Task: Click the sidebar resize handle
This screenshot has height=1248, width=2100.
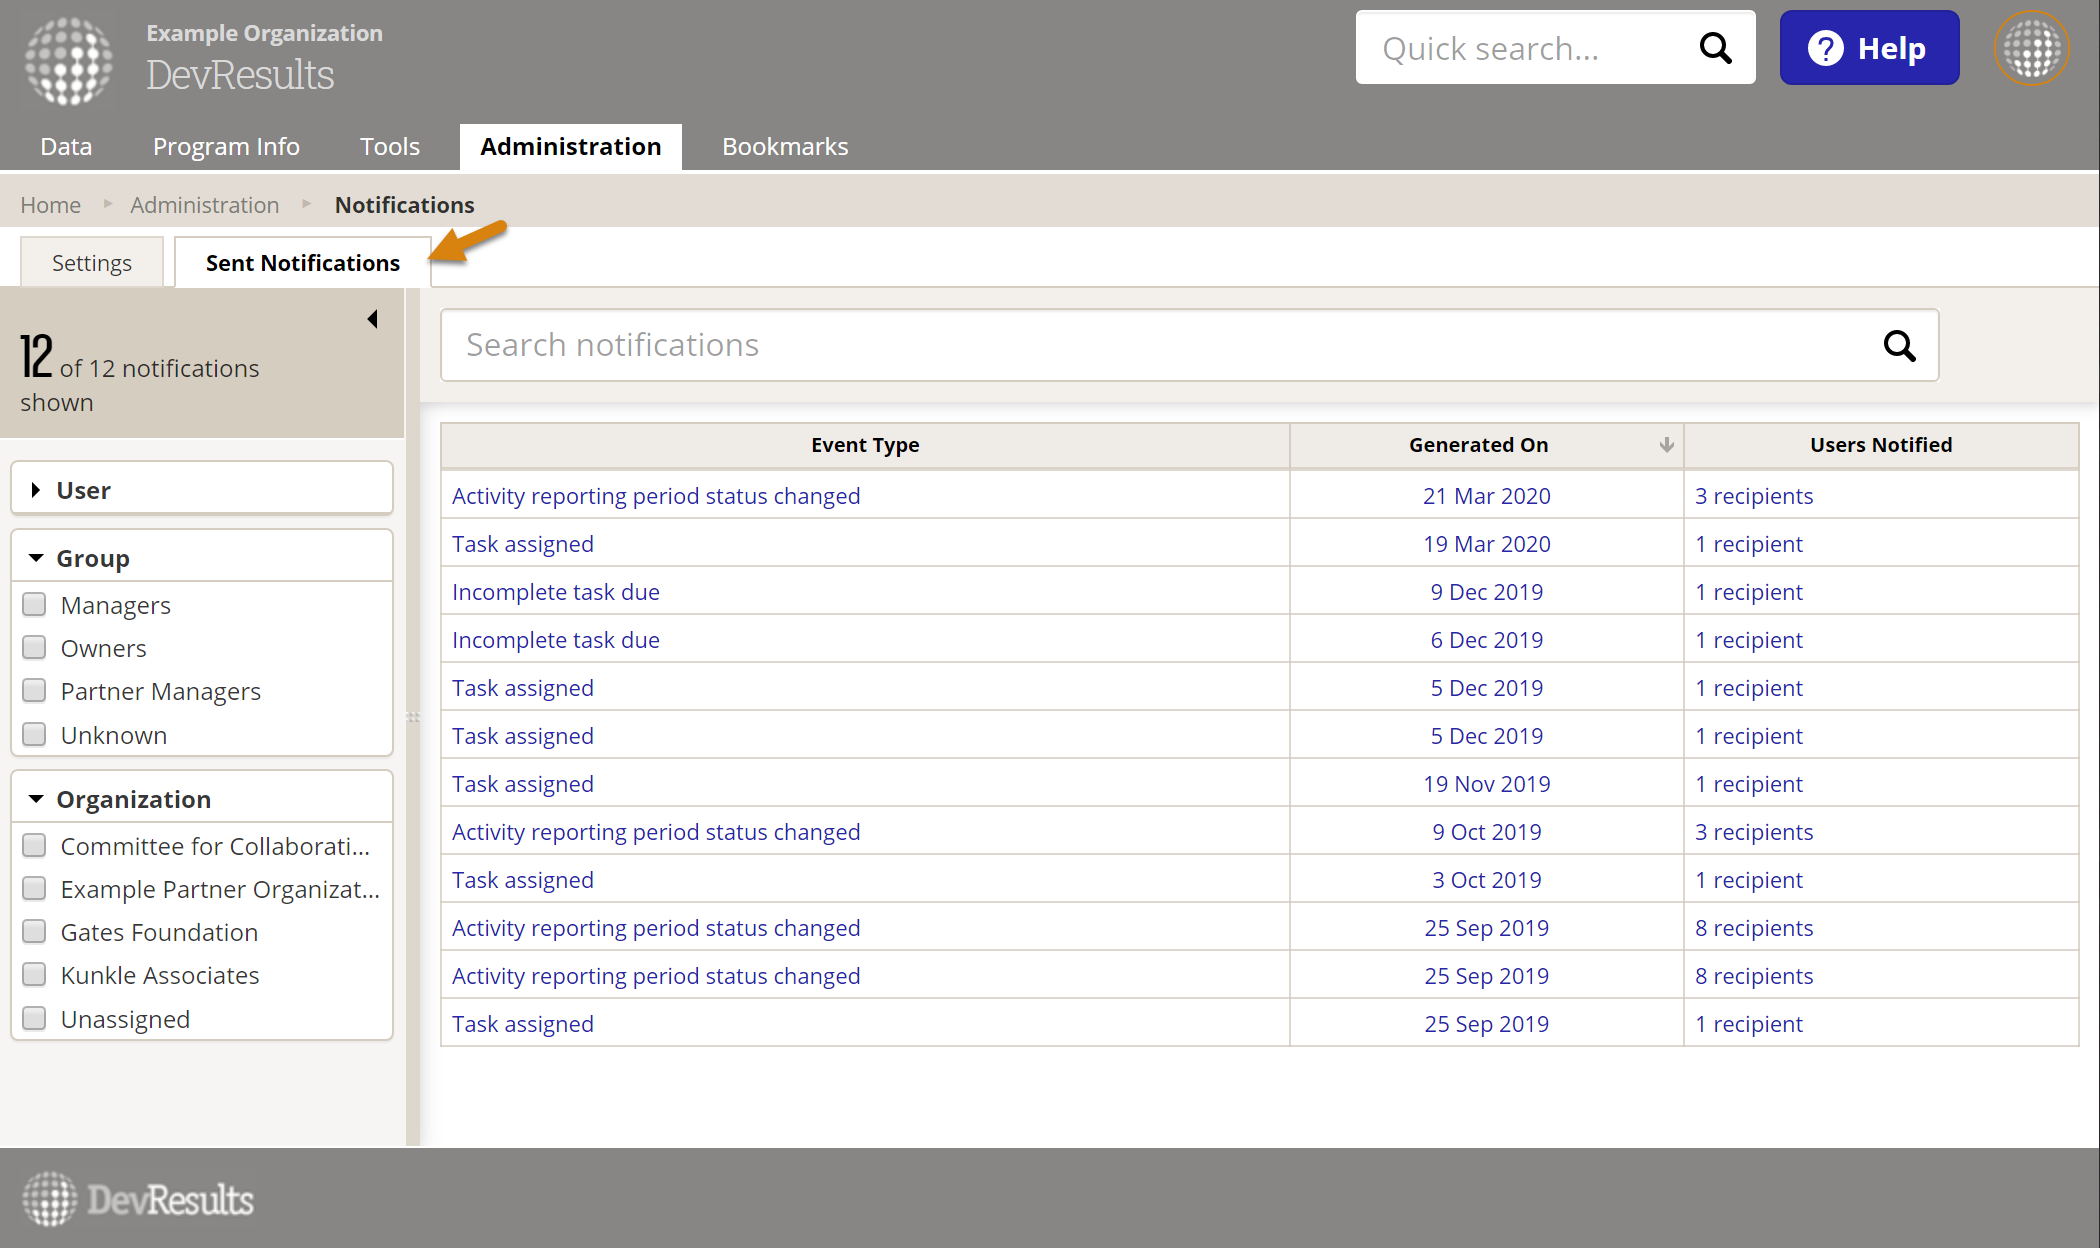Action: (x=413, y=717)
